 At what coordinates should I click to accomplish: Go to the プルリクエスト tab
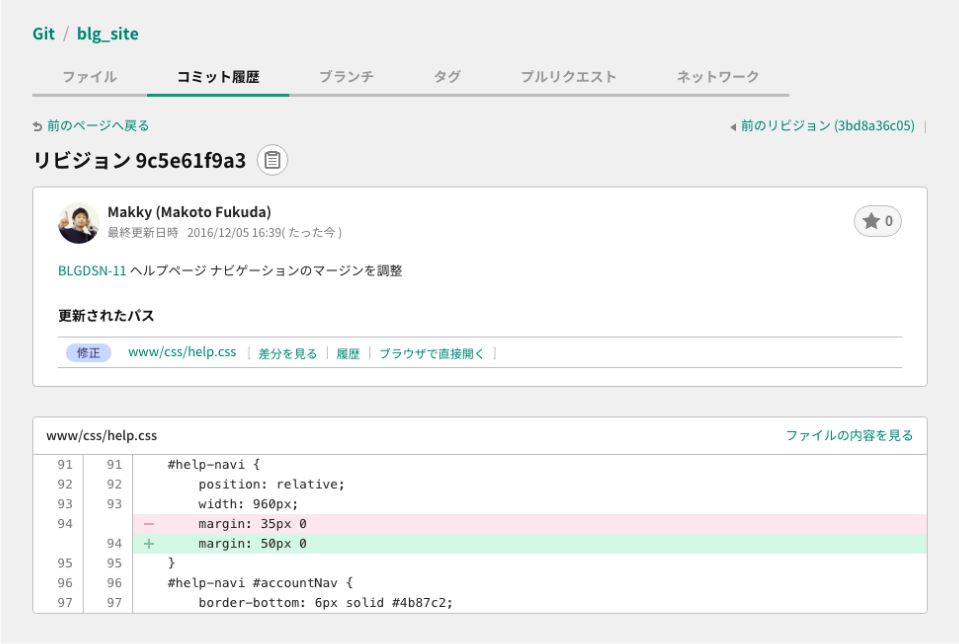click(x=568, y=77)
